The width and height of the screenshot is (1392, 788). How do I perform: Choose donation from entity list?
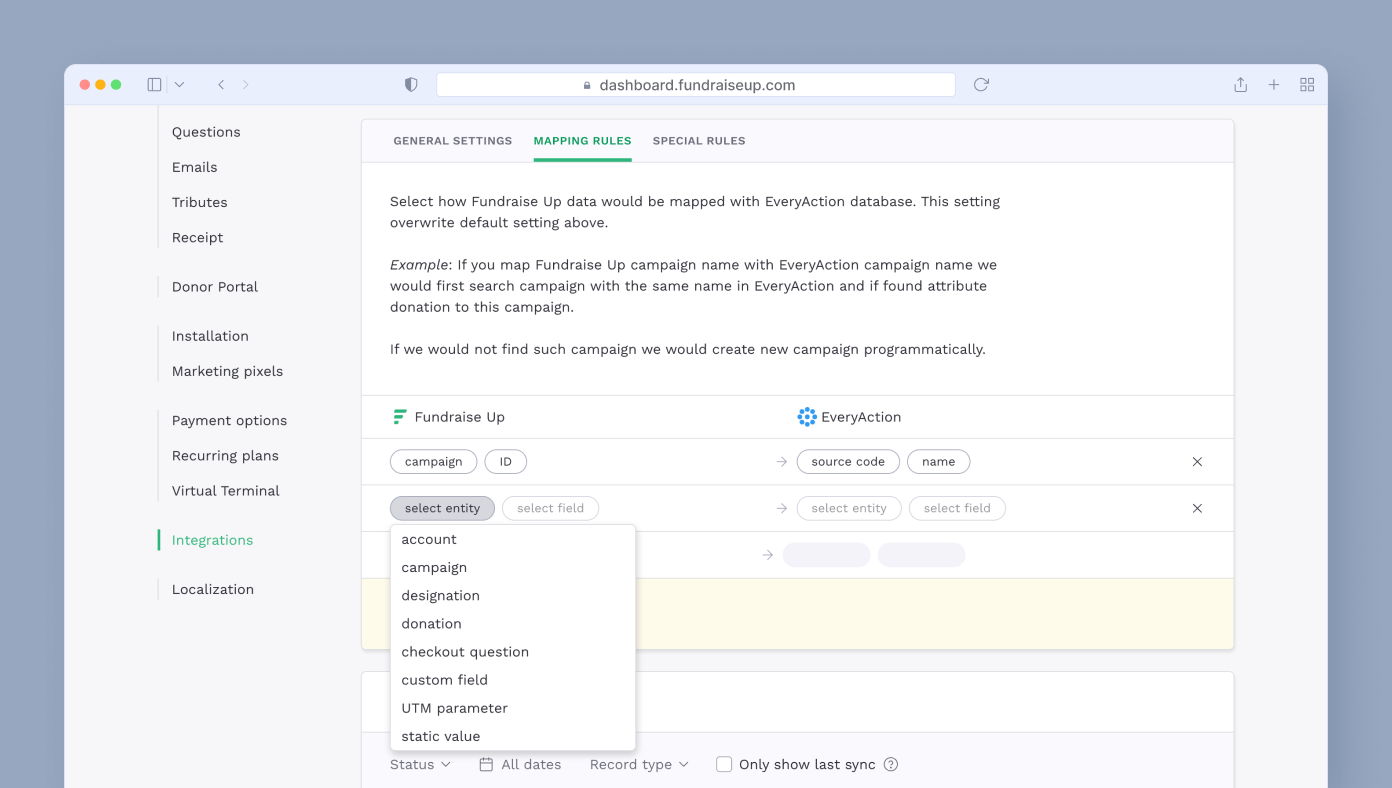(x=513, y=623)
